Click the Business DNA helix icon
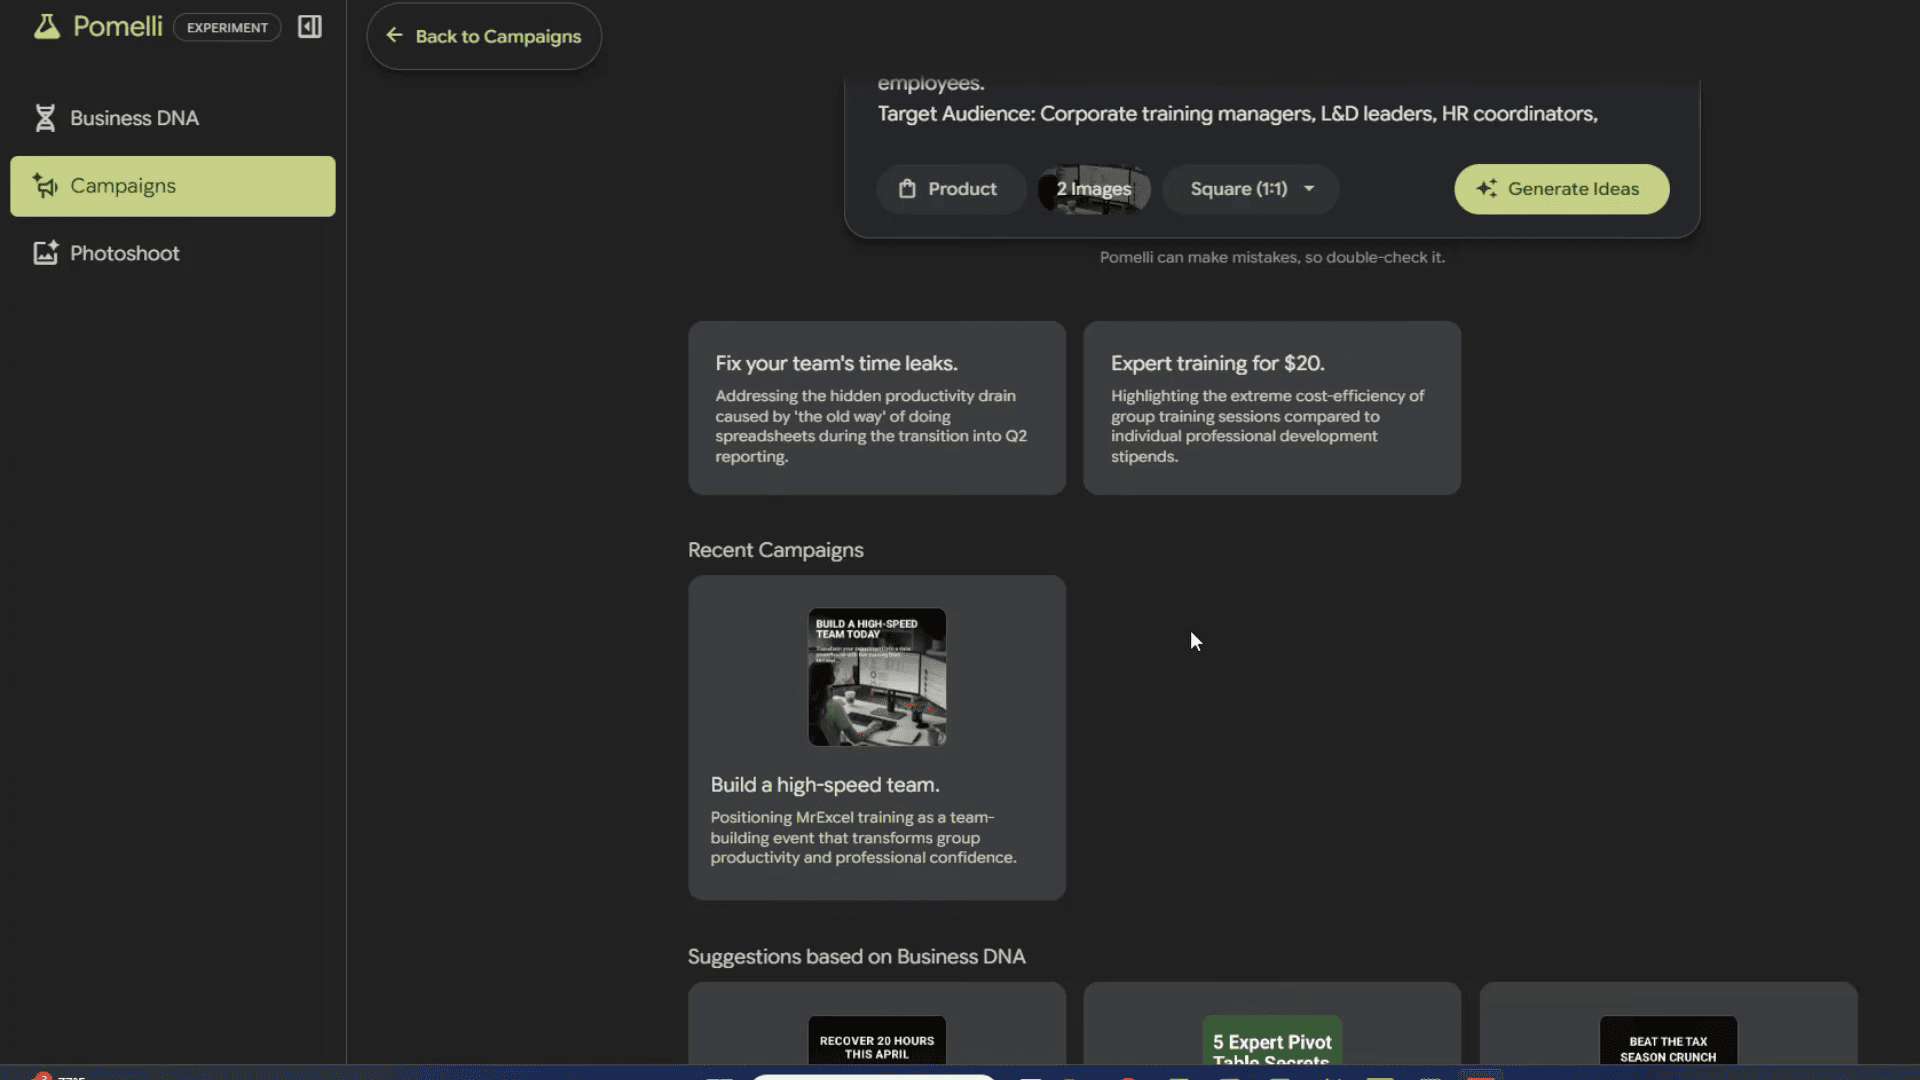This screenshot has width=1920, height=1080. point(45,118)
